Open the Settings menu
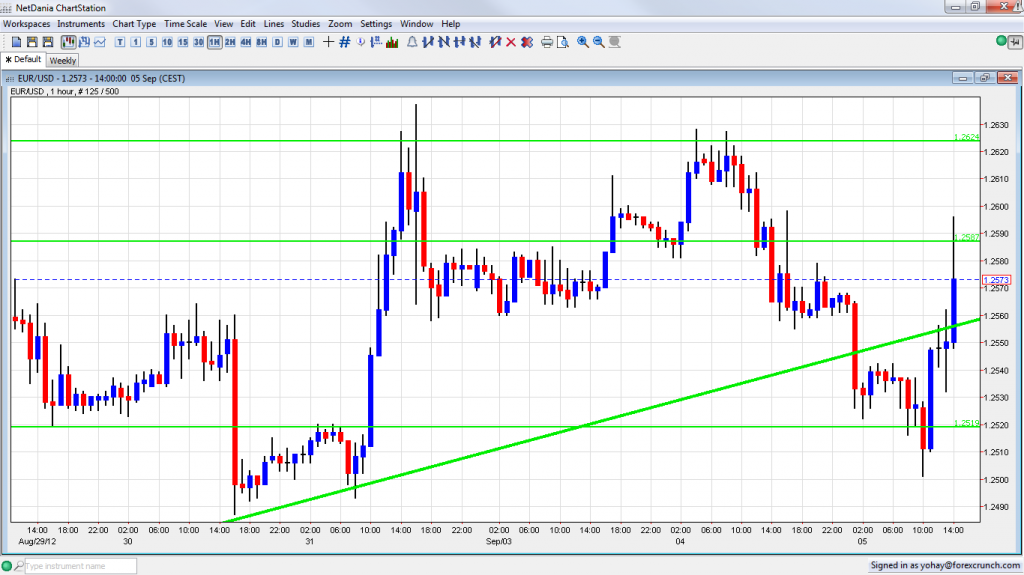The height and width of the screenshot is (575, 1024). point(376,24)
